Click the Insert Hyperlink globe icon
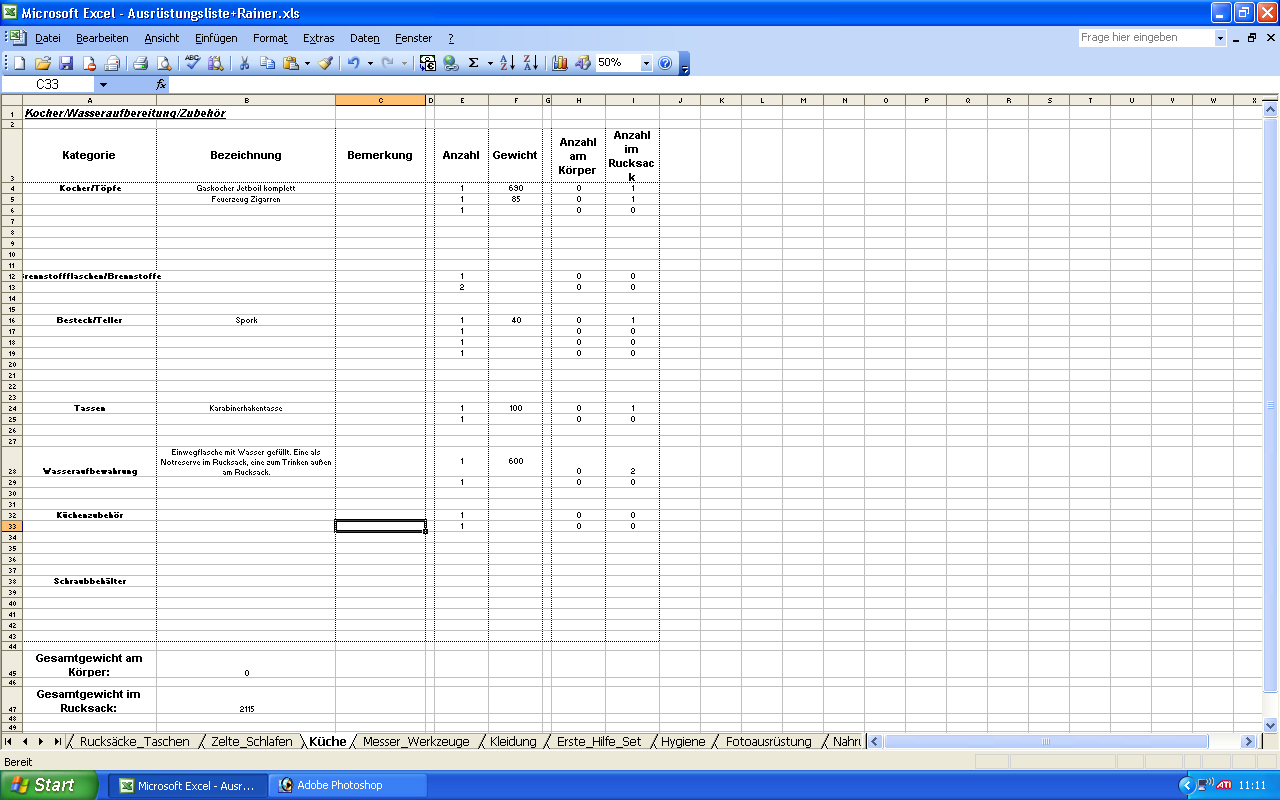Viewport: 1280px width, 800px height. coord(450,63)
